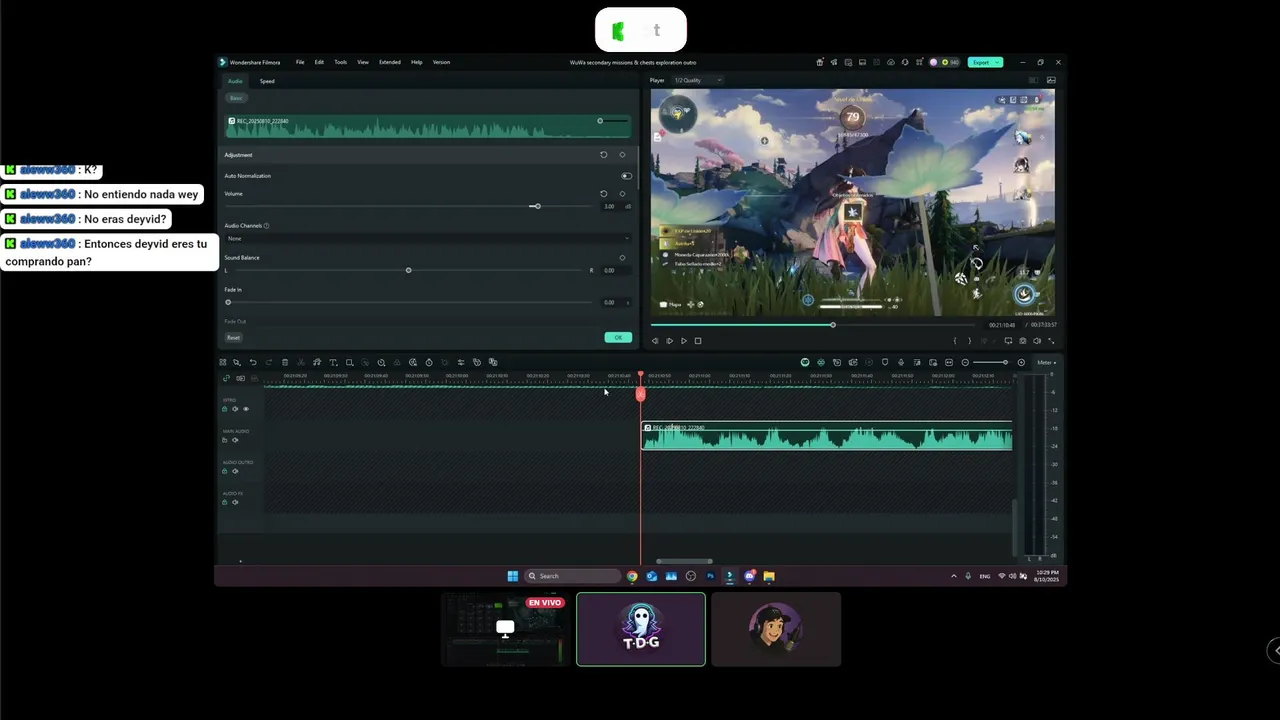Viewport: 1280px width, 720px height.
Task: Mute the AUDIO OUTRO track
Action: [x=235, y=471]
